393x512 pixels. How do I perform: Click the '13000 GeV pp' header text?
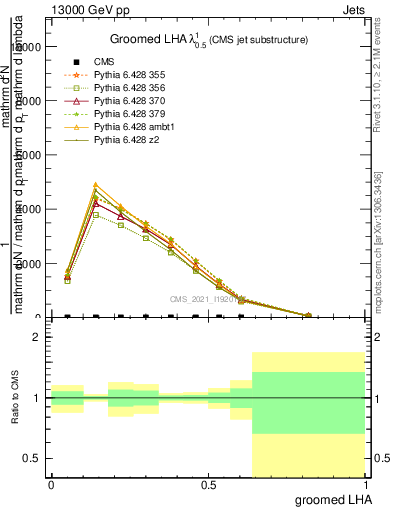[90, 10]
